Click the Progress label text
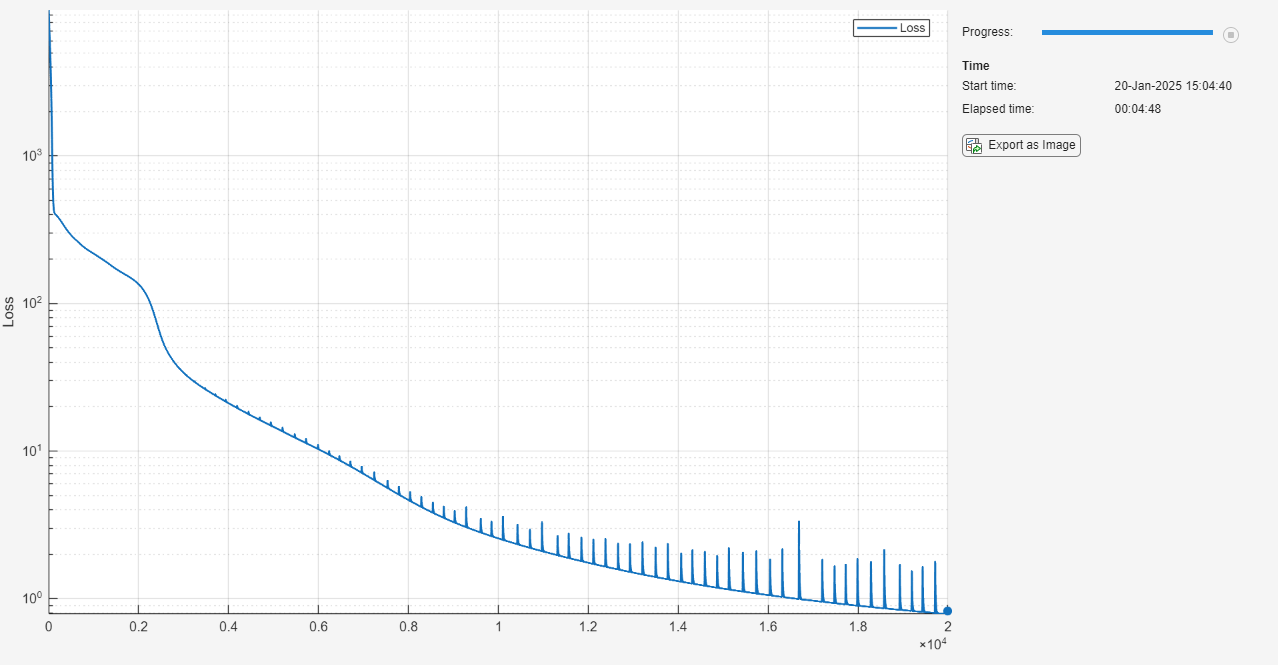Screen dimensions: 1278x665 [x=987, y=32]
